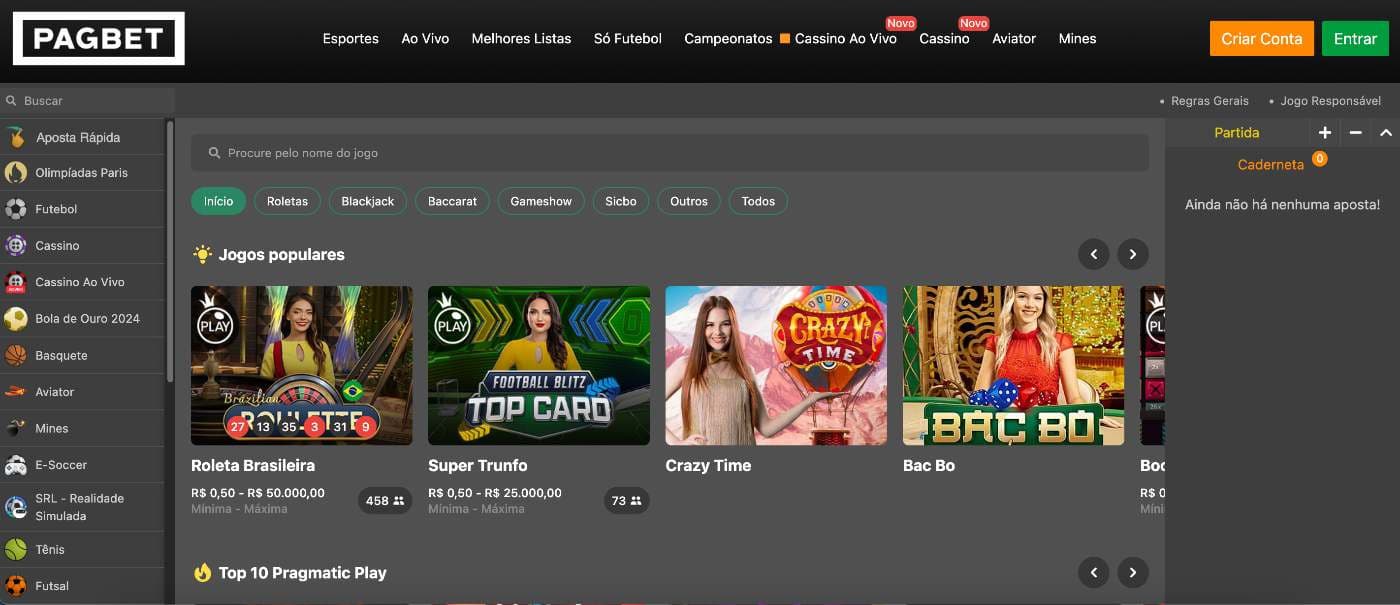Click the magnifier icon in game search
This screenshot has width=1400, height=605.
coord(214,153)
